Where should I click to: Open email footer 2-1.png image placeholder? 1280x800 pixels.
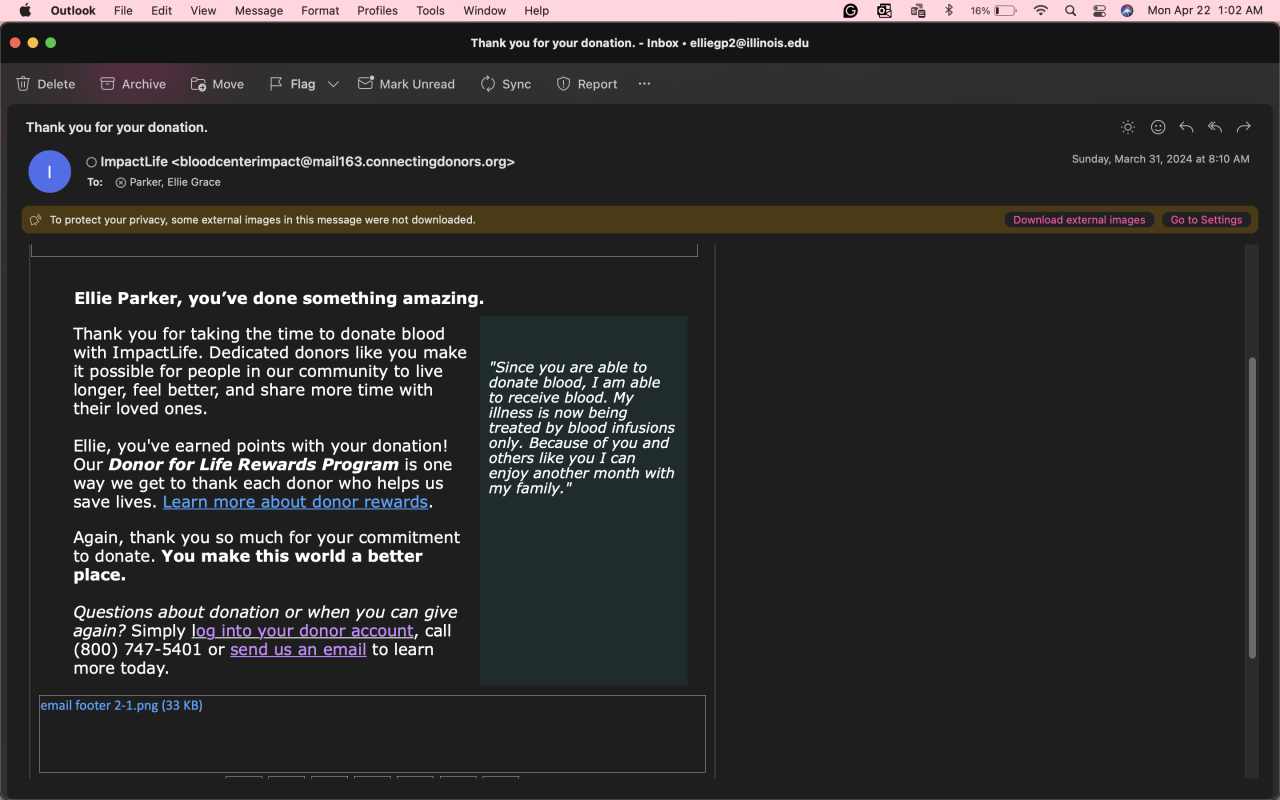(121, 706)
